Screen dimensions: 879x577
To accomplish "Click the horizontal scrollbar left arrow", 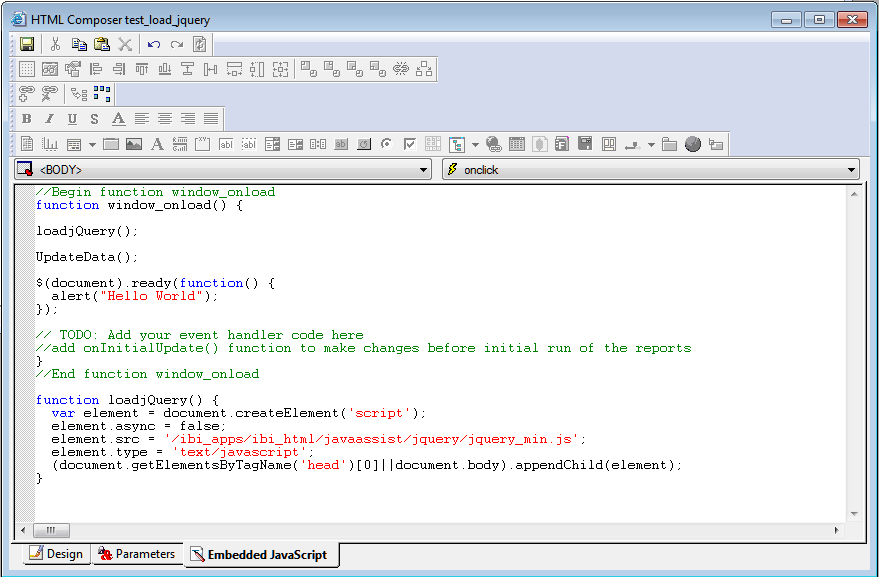I will (23, 530).
